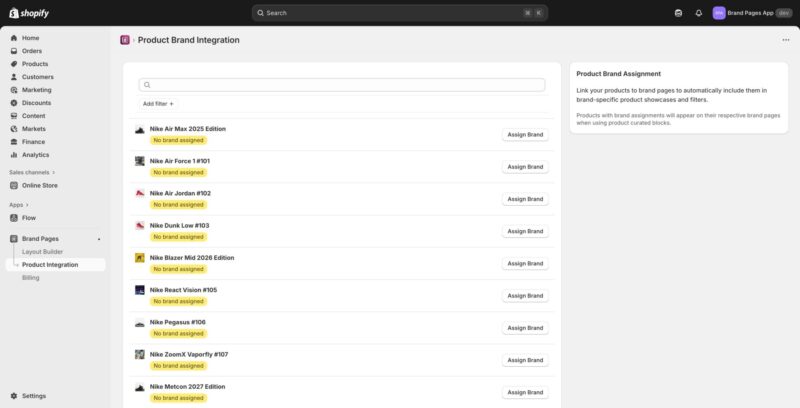Open the Discounts section
The width and height of the screenshot is (800, 408).
pos(36,102)
